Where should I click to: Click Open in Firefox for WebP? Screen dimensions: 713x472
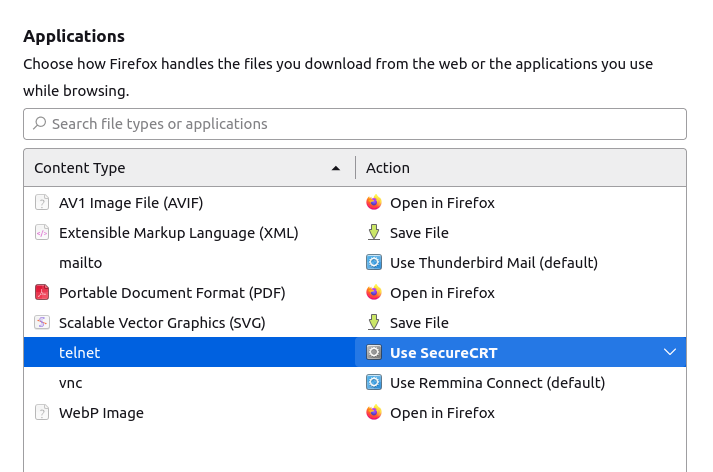pyautogui.click(x=442, y=413)
